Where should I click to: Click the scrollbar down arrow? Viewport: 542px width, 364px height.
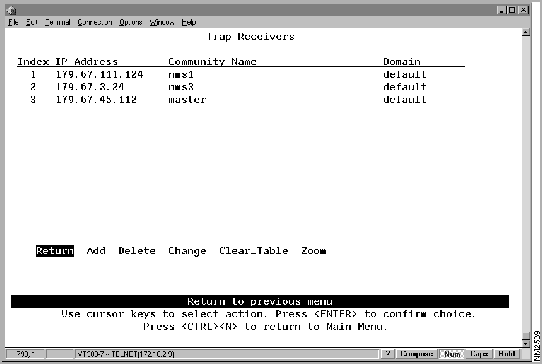pyautogui.click(x=526, y=343)
